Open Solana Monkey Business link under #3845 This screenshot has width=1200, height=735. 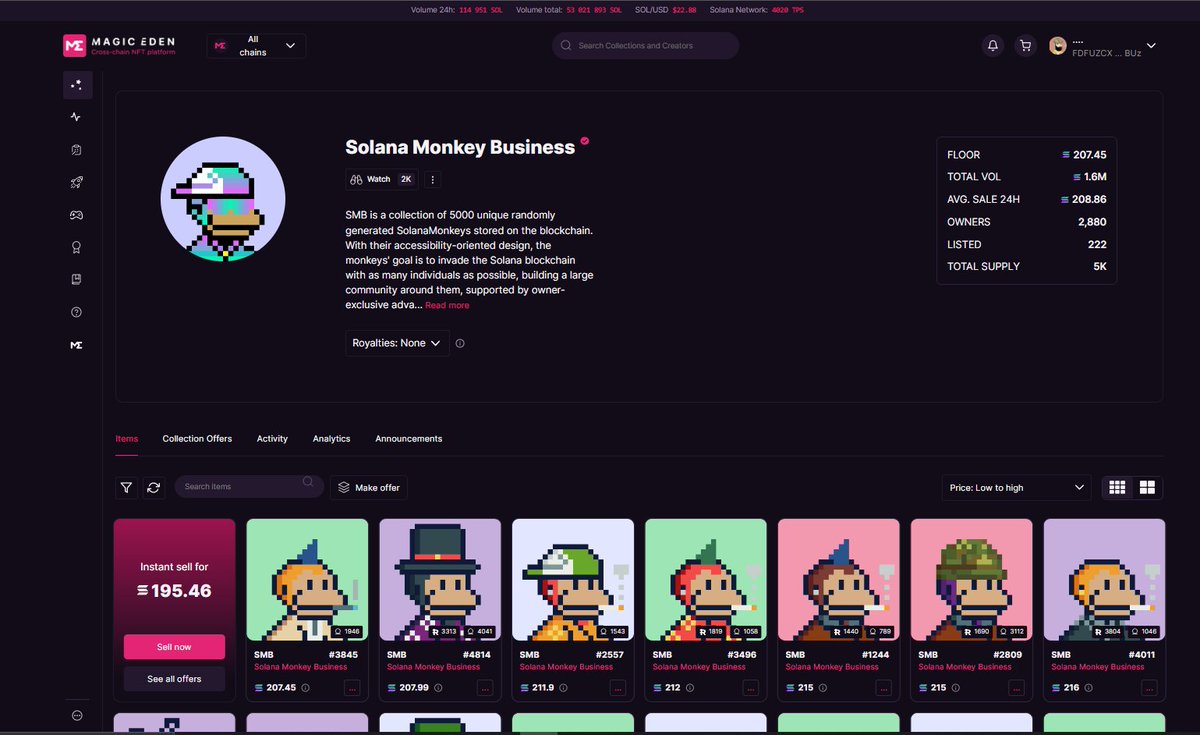click(x=301, y=667)
